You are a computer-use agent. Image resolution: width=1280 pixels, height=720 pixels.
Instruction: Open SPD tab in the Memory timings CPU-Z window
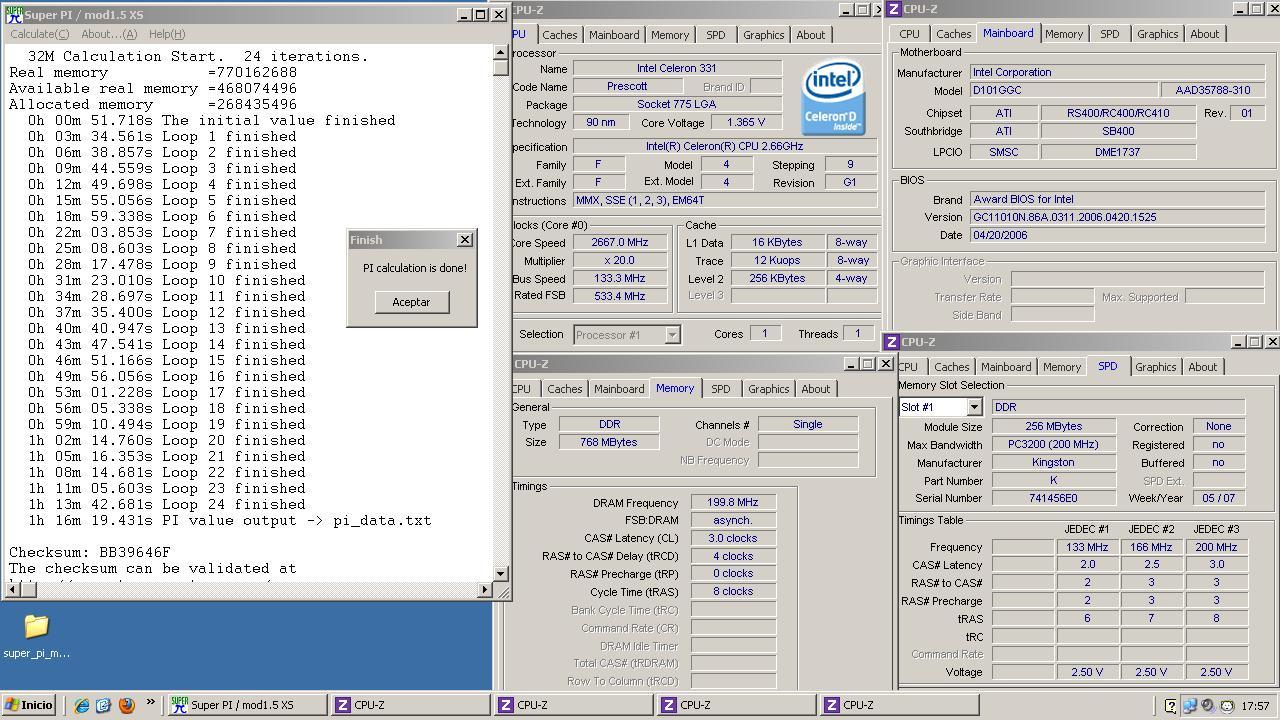pos(720,389)
